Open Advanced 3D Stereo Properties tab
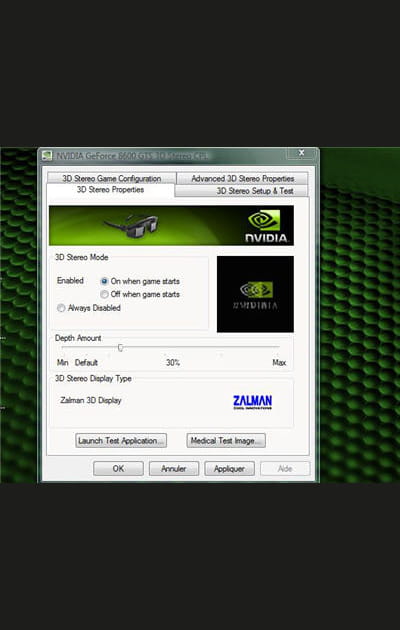 (x=242, y=178)
